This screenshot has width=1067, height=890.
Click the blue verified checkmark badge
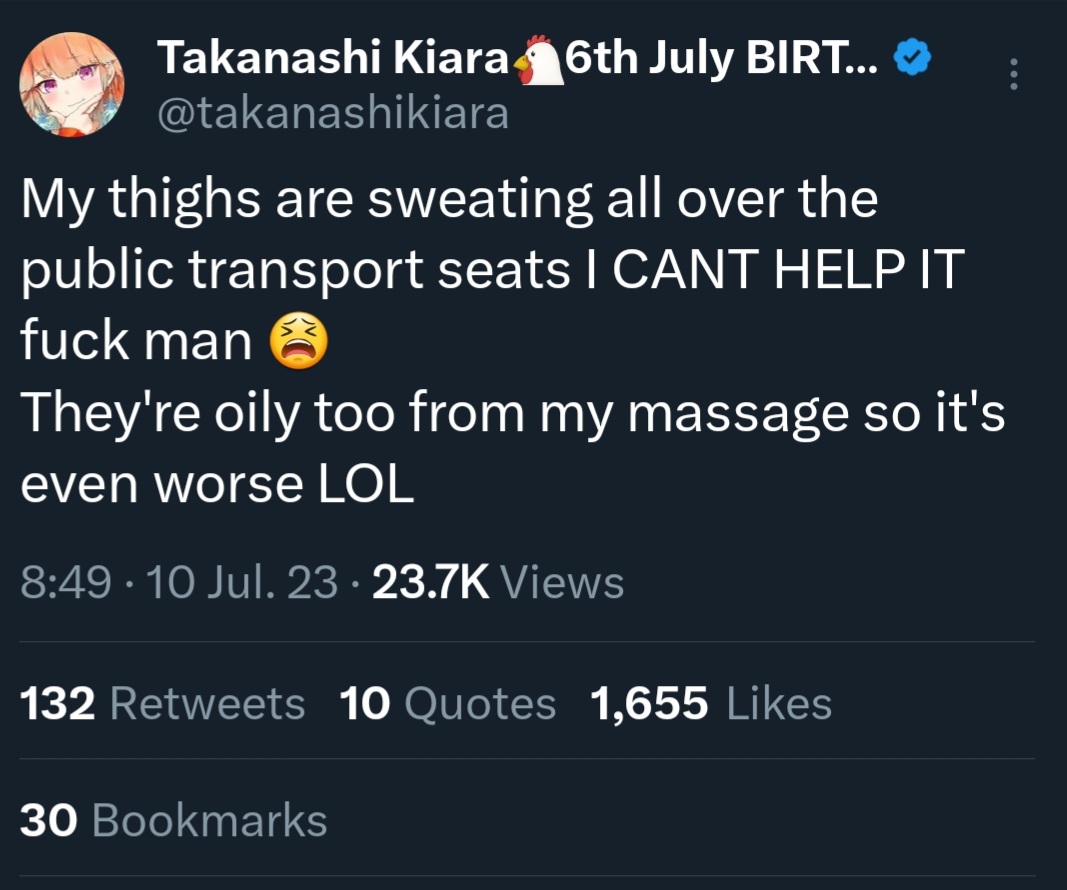click(x=911, y=57)
